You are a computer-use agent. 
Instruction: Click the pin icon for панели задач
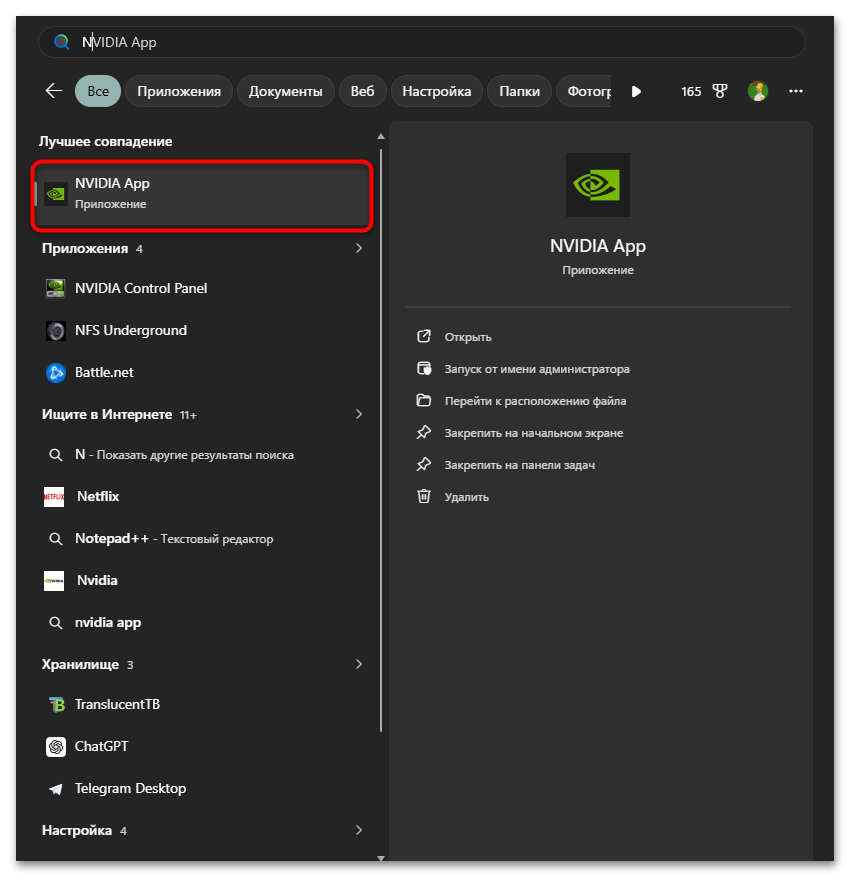point(424,464)
